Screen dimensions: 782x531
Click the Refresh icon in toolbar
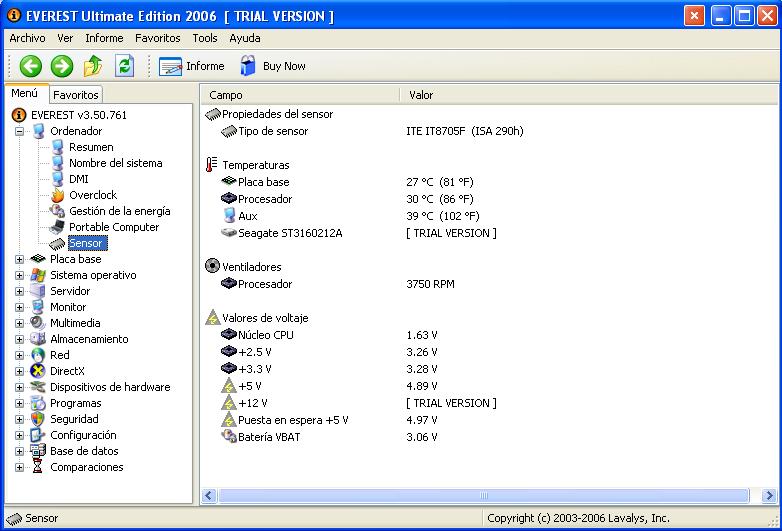124,66
